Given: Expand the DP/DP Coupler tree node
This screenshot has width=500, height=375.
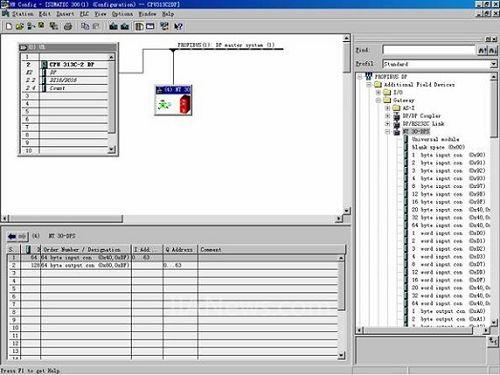Looking at the screenshot, I should coord(387,116).
